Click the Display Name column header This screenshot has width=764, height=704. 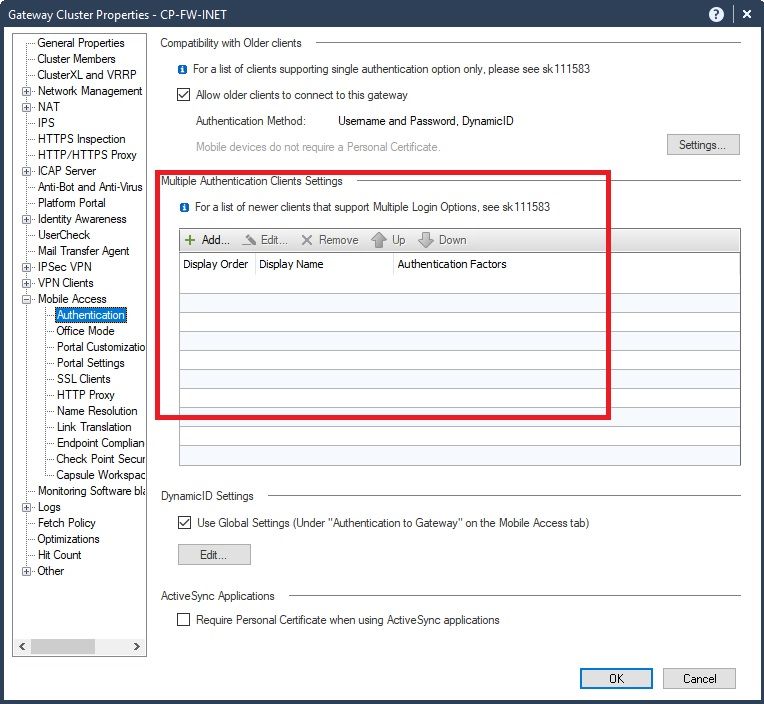tap(324, 264)
